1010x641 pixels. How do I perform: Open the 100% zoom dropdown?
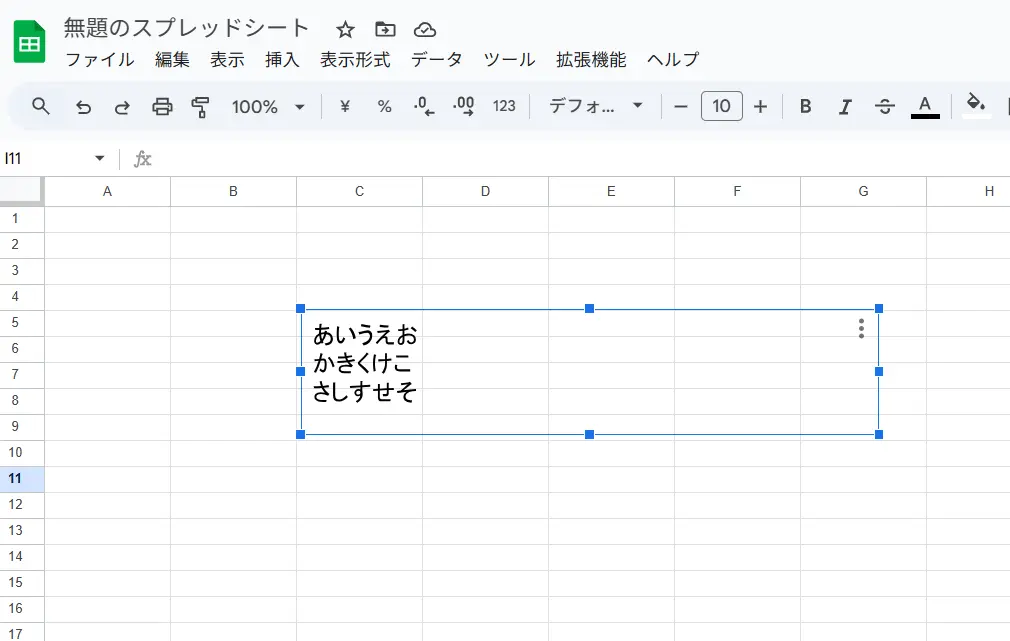268,107
